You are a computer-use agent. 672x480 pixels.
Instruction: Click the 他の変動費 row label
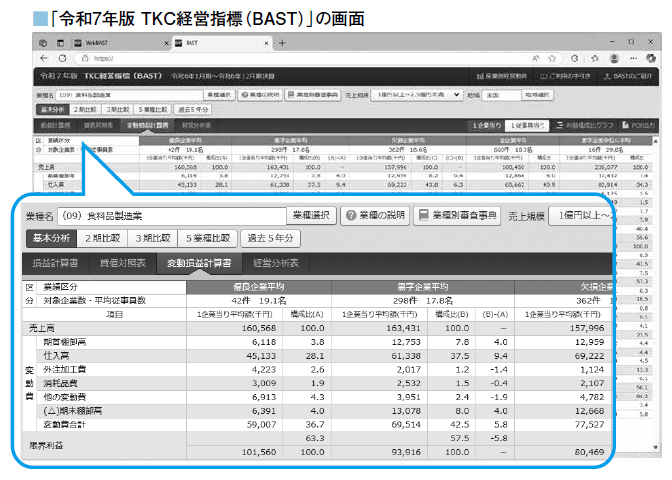65,397
